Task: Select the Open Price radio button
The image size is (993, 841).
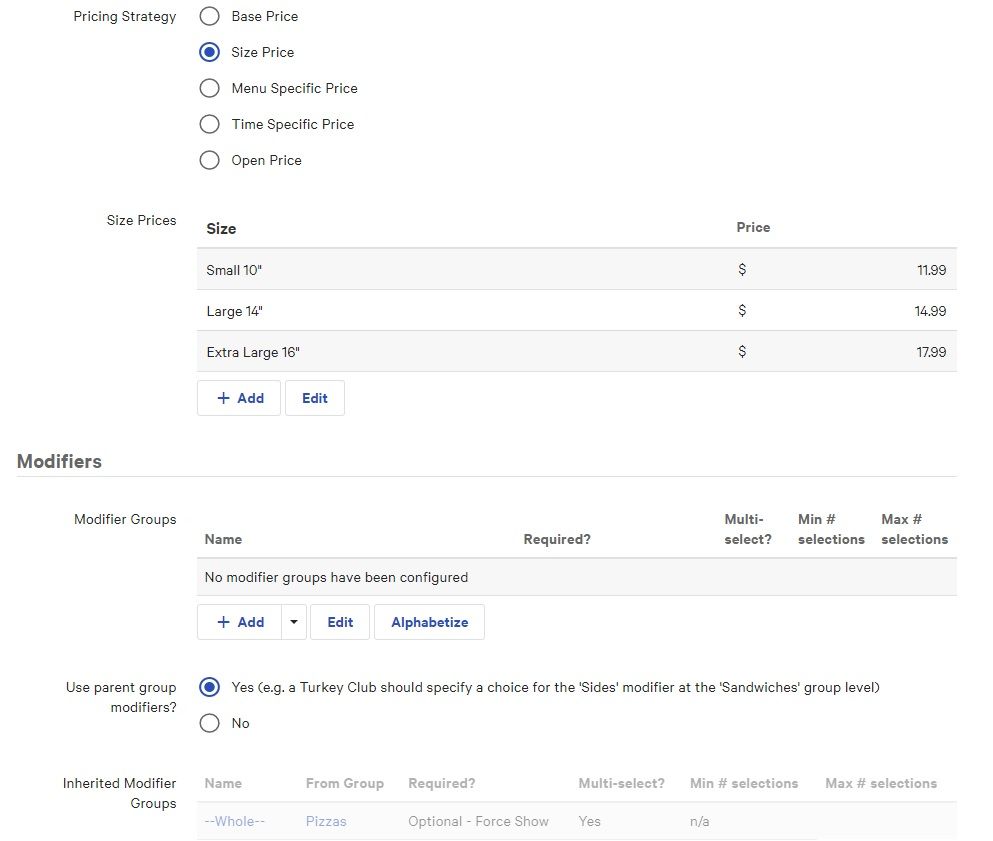Action: tap(209, 161)
